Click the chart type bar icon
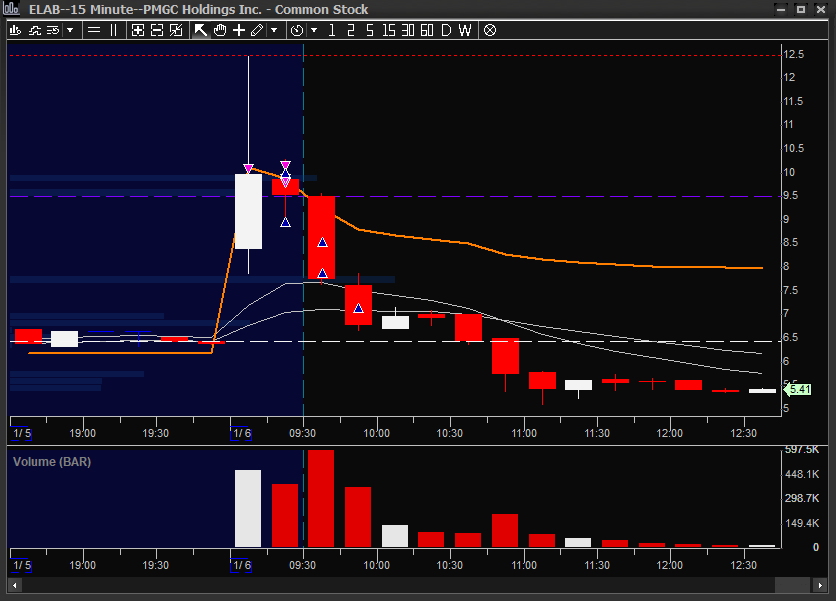 click(15, 30)
